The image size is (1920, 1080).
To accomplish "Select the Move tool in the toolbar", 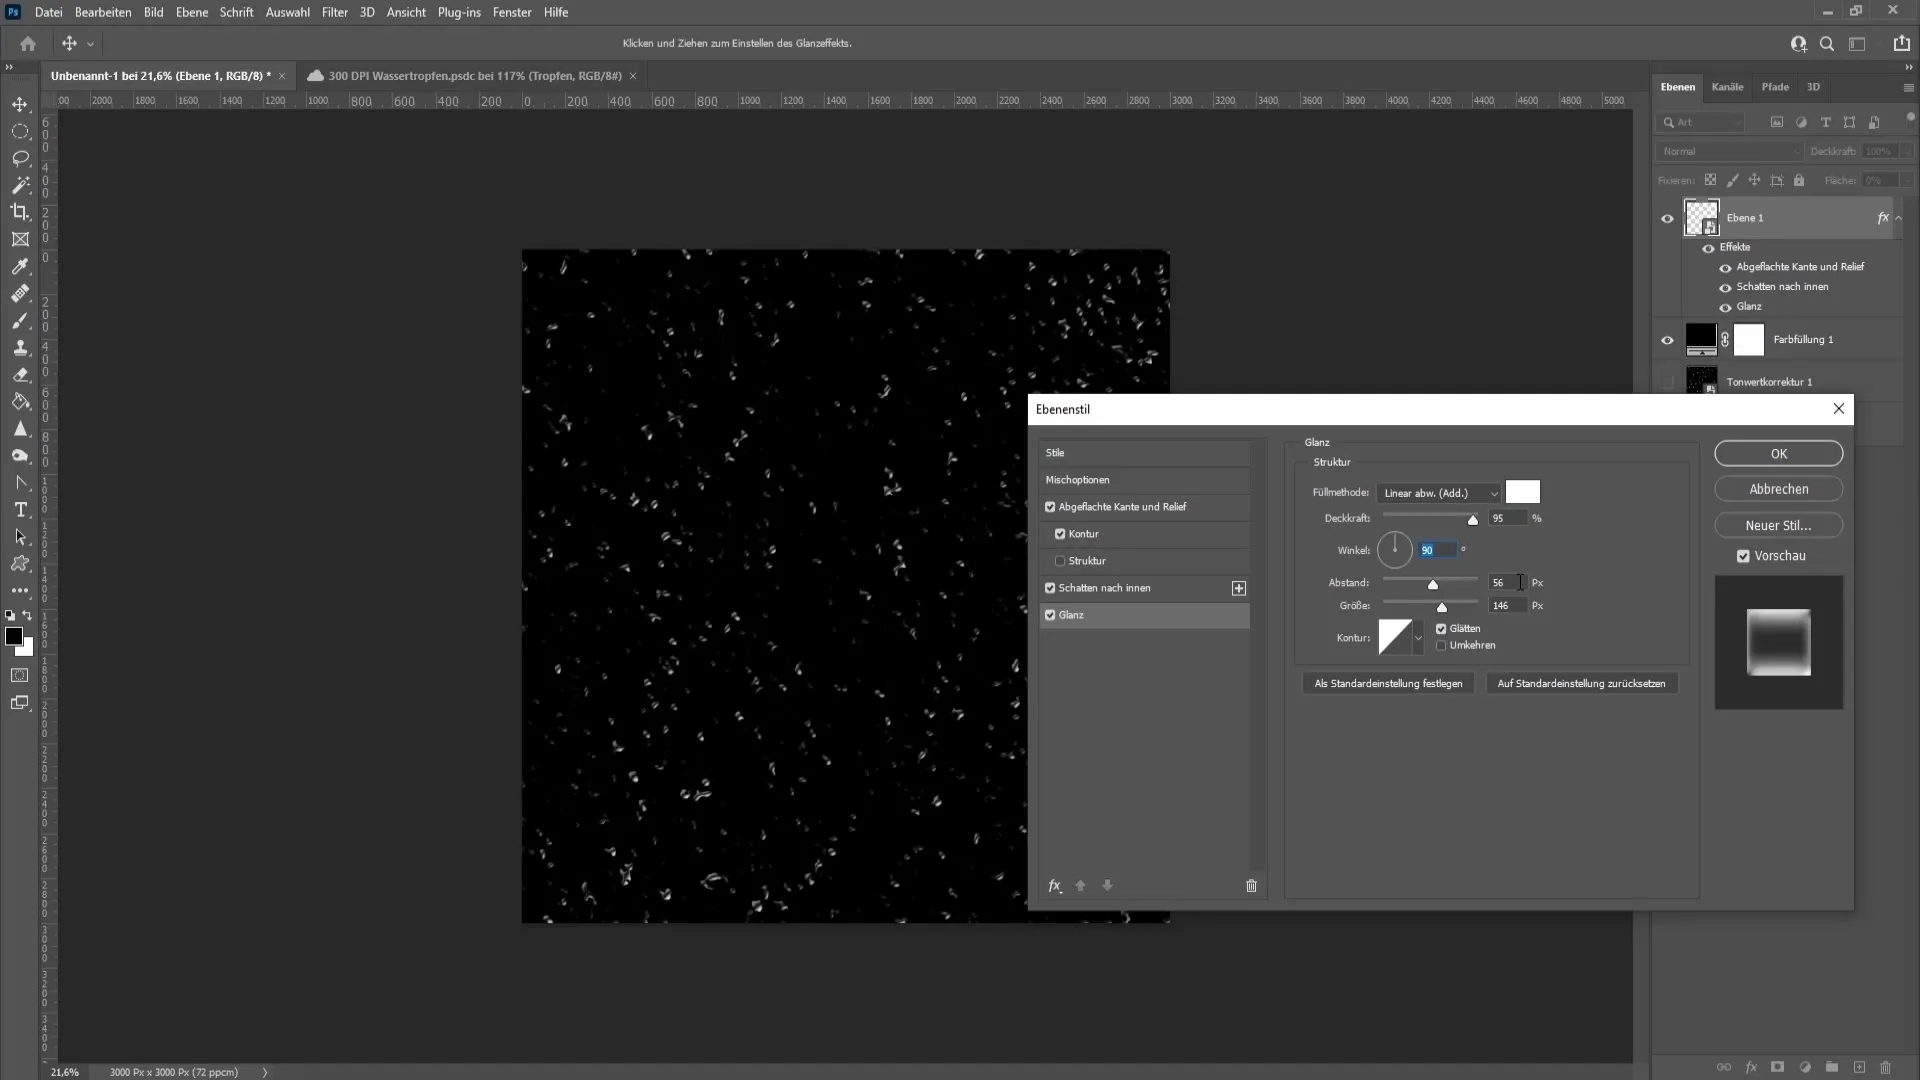I will (x=20, y=104).
